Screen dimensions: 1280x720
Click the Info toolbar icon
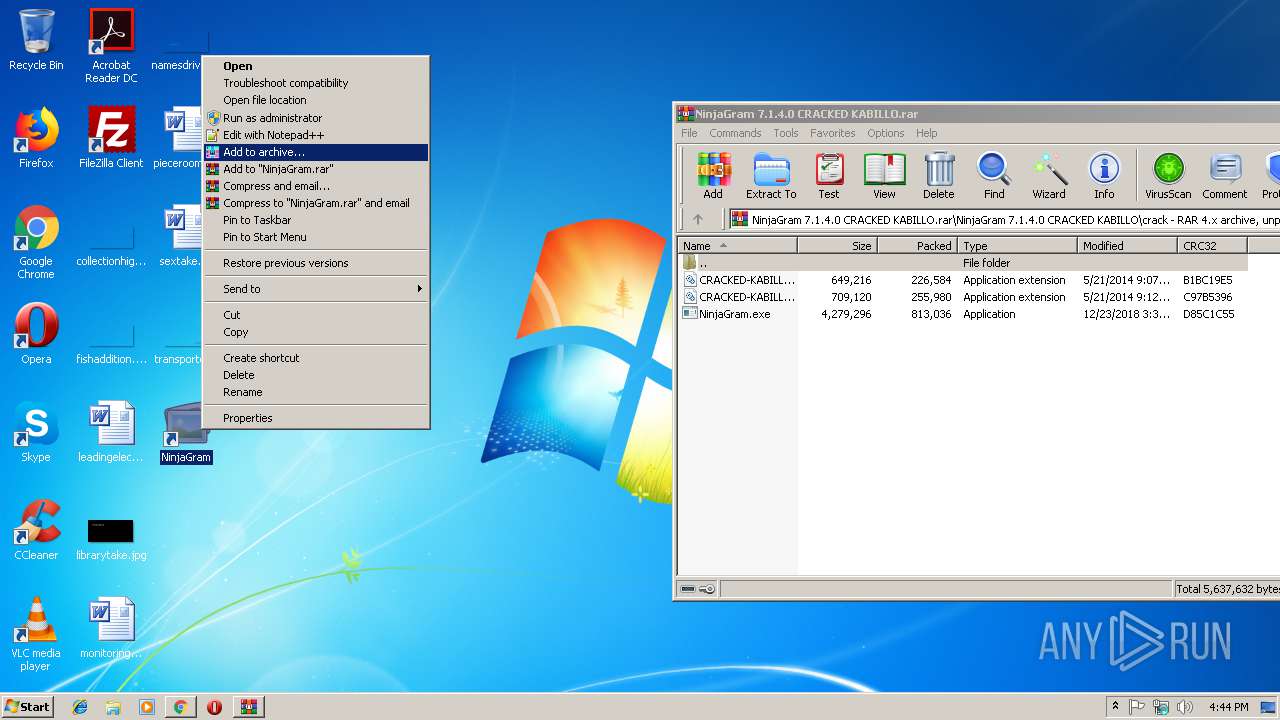click(1104, 176)
